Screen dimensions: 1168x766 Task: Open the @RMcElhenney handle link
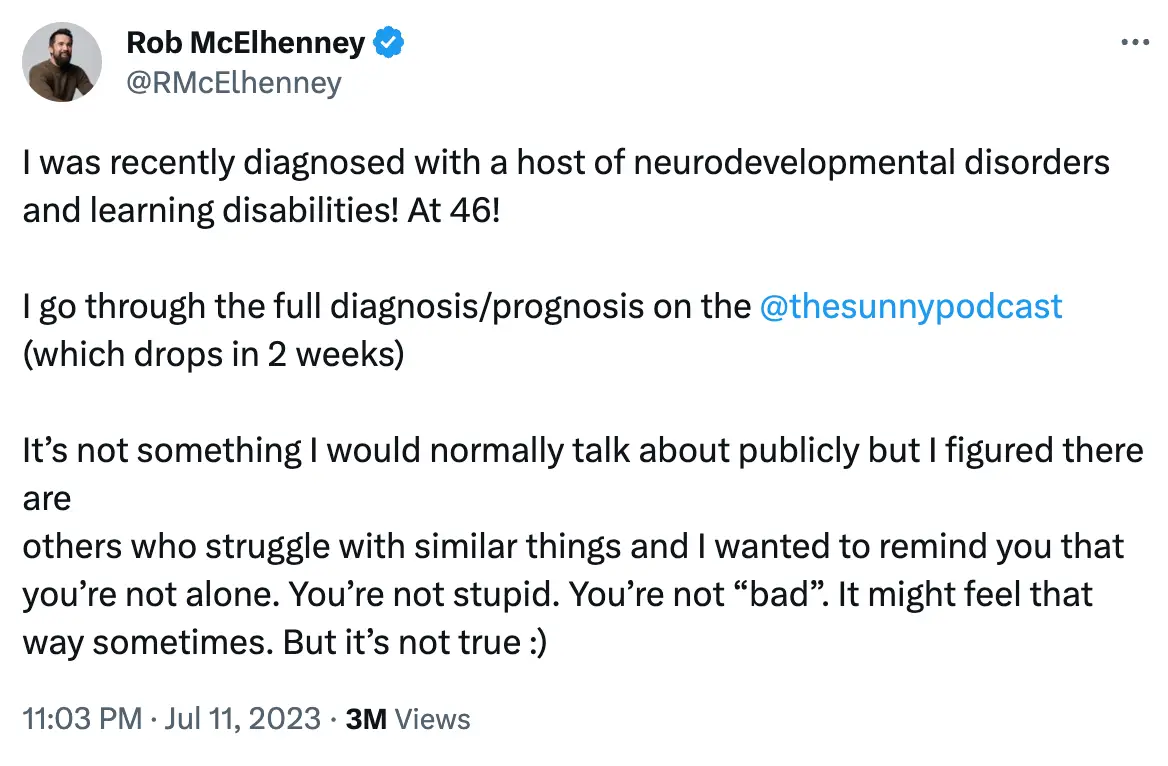(x=234, y=82)
